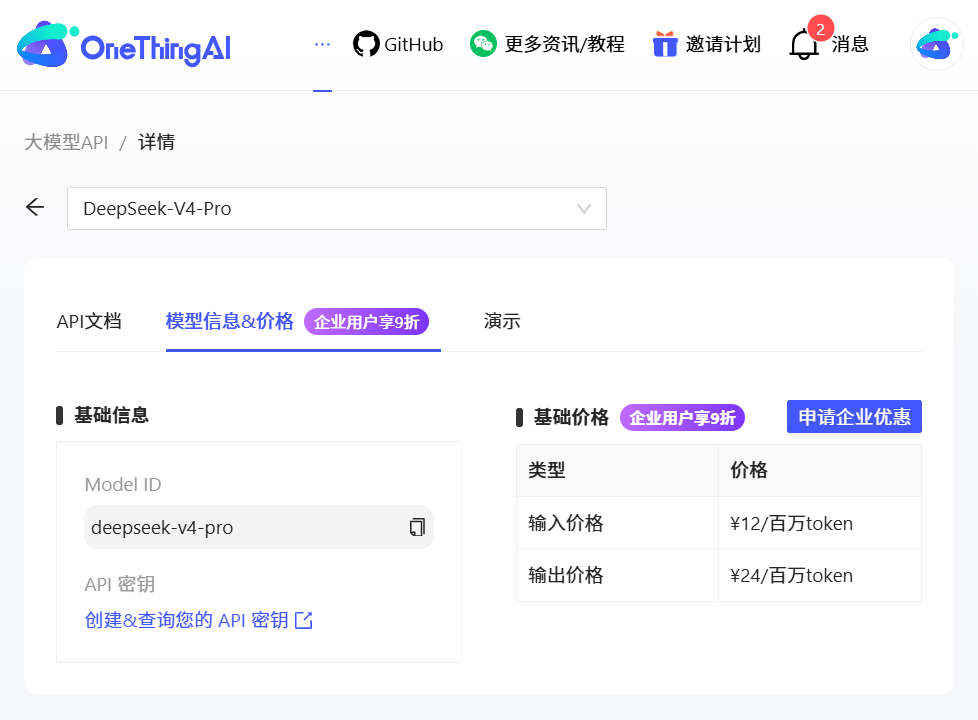Click the notification bell icon
Image resolution: width=978 pixels, height=720 pixels.
point(804,45)
